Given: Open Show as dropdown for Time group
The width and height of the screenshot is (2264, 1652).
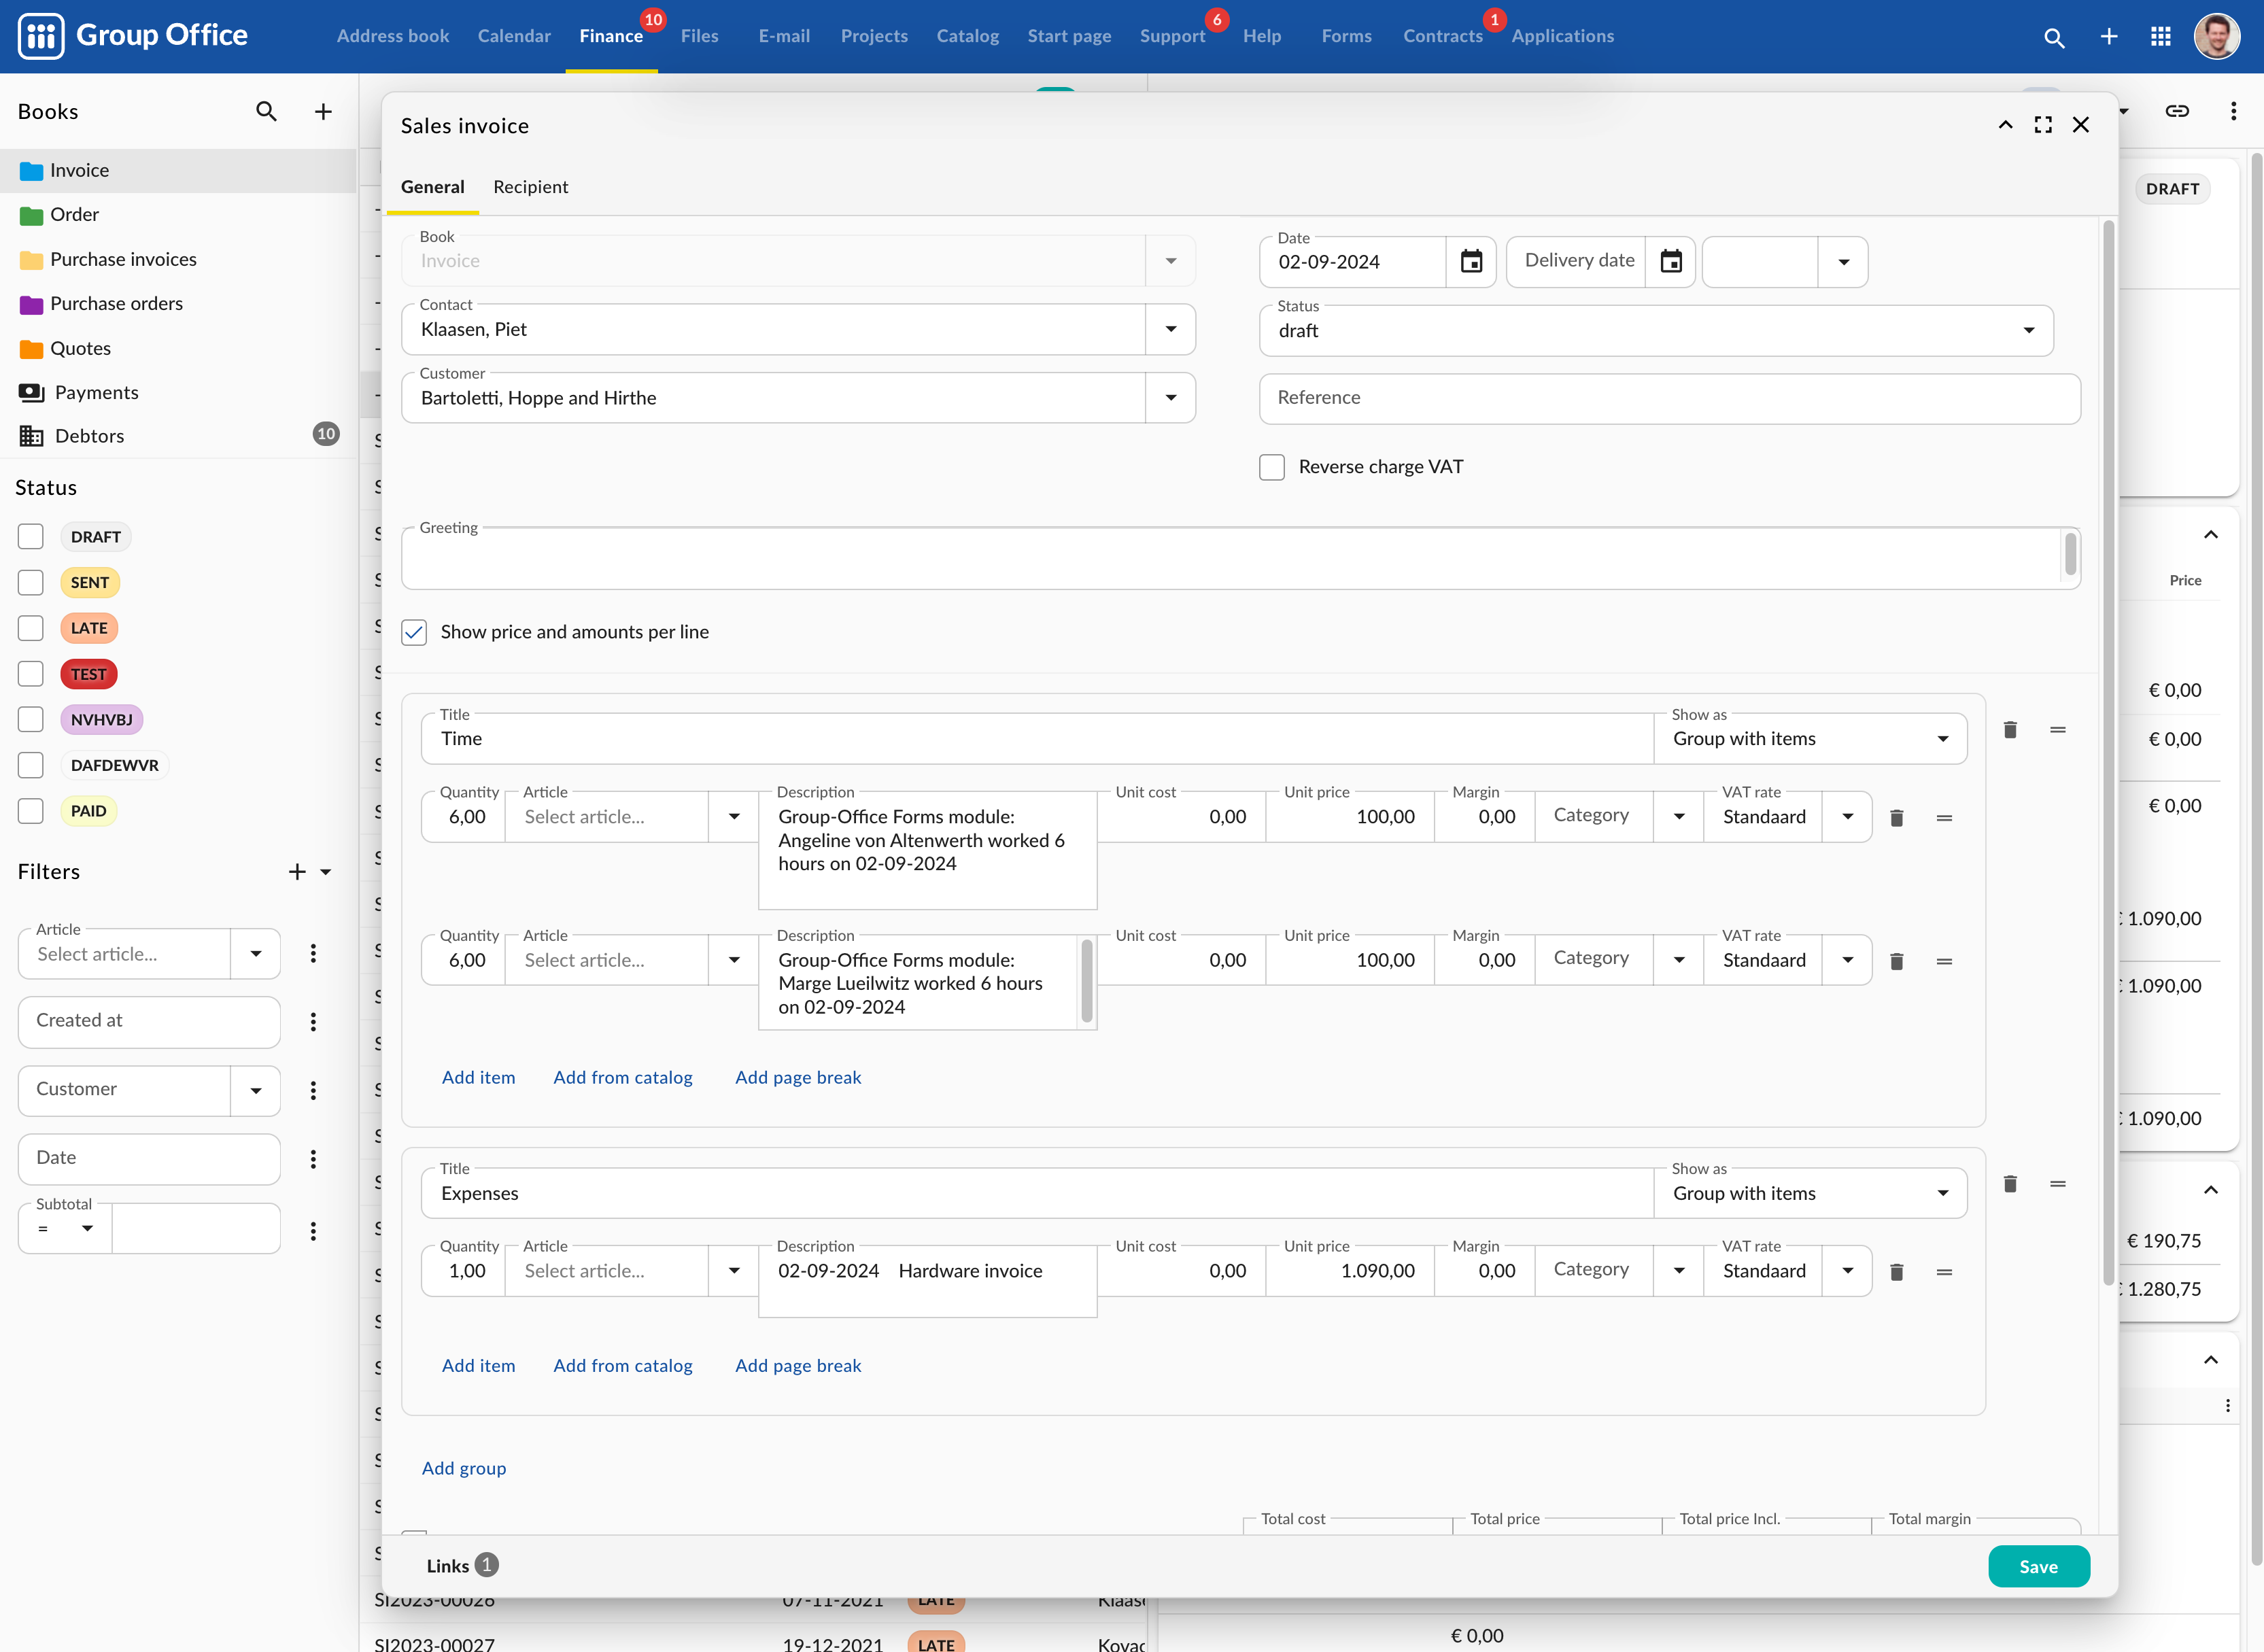Looking at the screenshot, I should [1943, 739].
